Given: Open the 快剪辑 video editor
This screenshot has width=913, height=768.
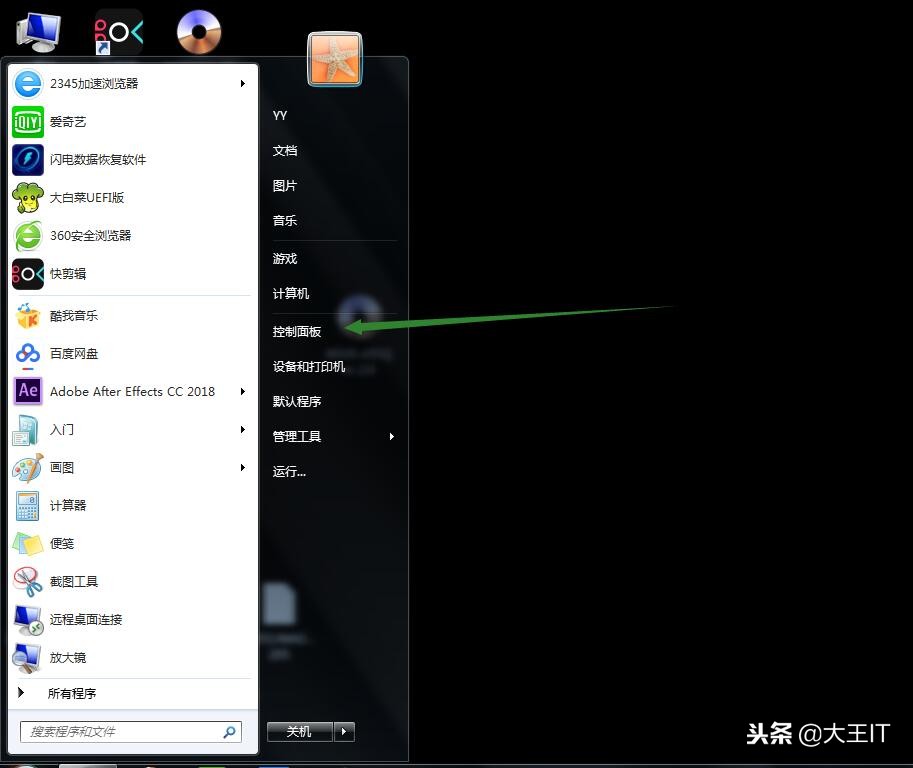Looking at the screenshot, I should pyautogui.click(x=67, y=273).
